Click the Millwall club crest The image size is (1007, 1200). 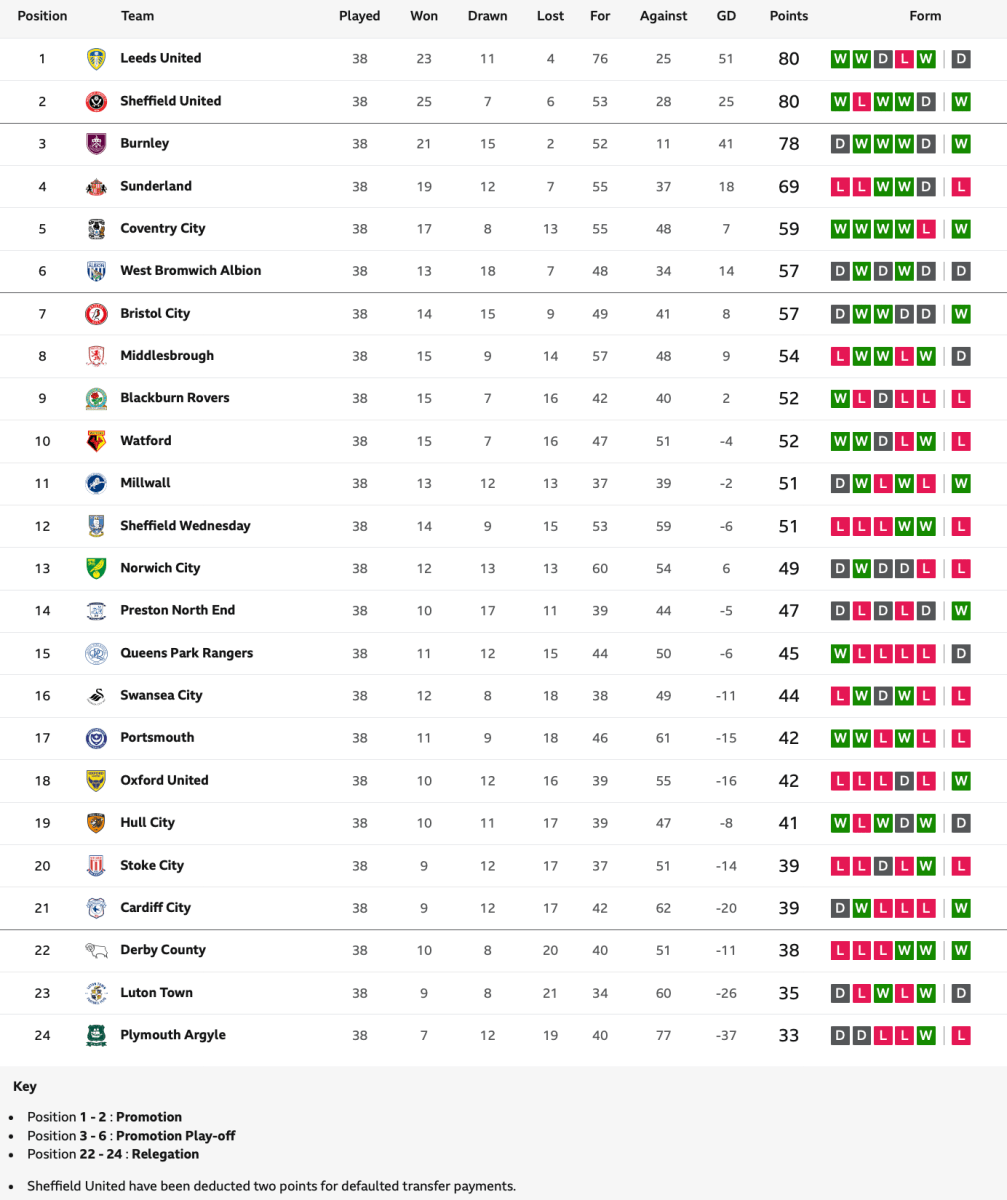(x=96, y=483)
